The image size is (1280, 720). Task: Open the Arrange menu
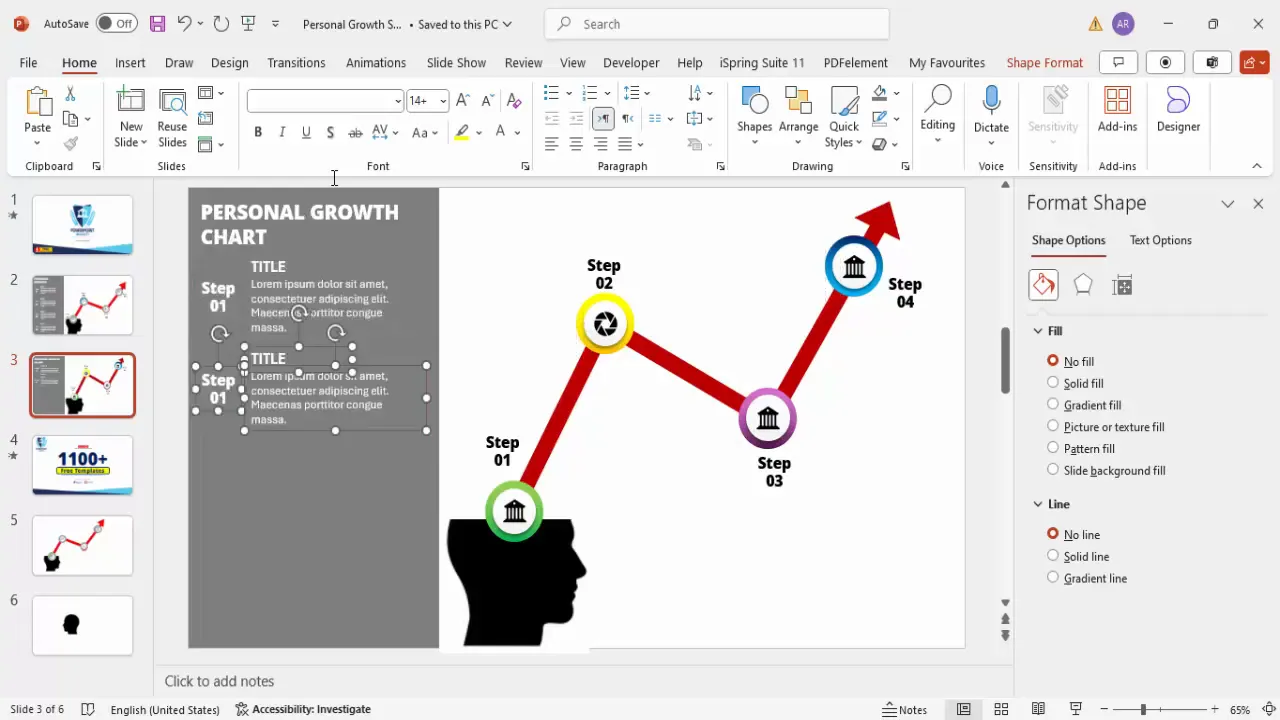(798, 115)
